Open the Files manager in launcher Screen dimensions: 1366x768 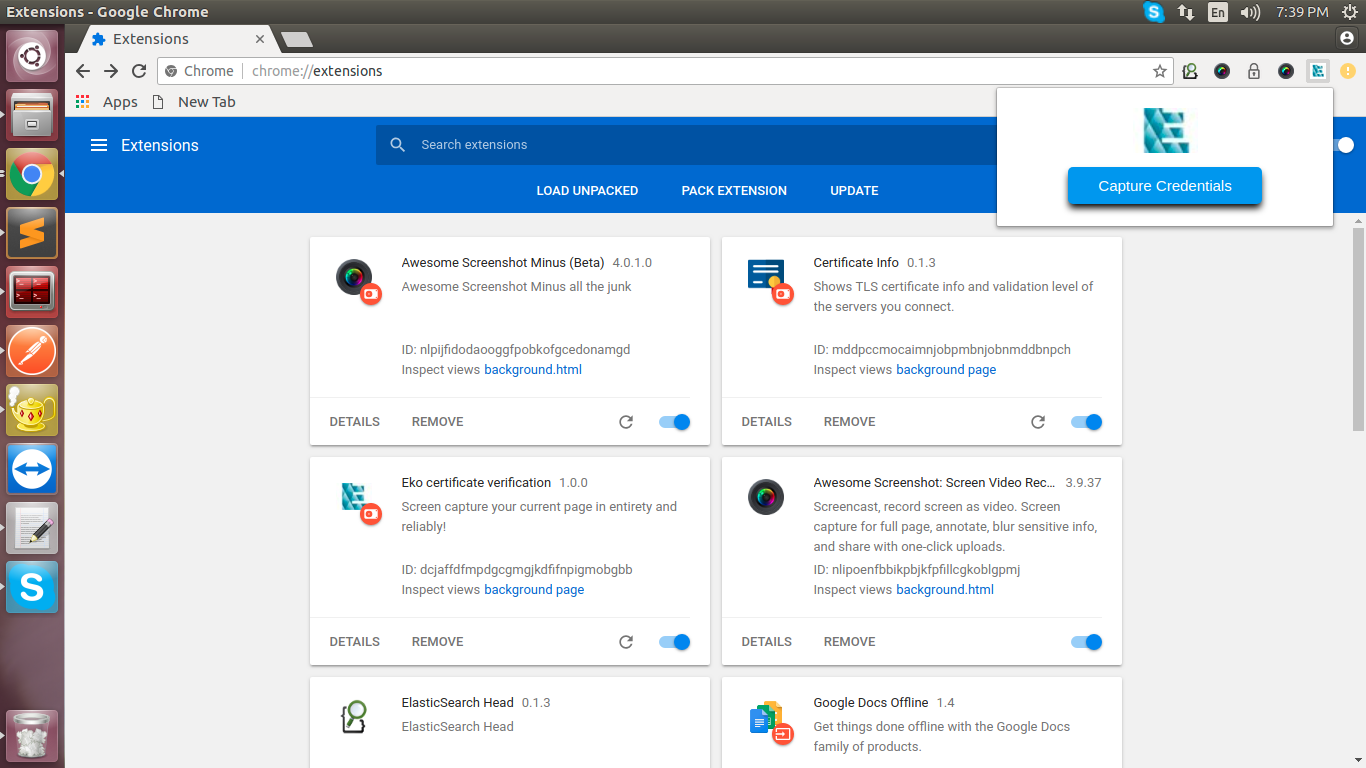[x=32, y=116]
